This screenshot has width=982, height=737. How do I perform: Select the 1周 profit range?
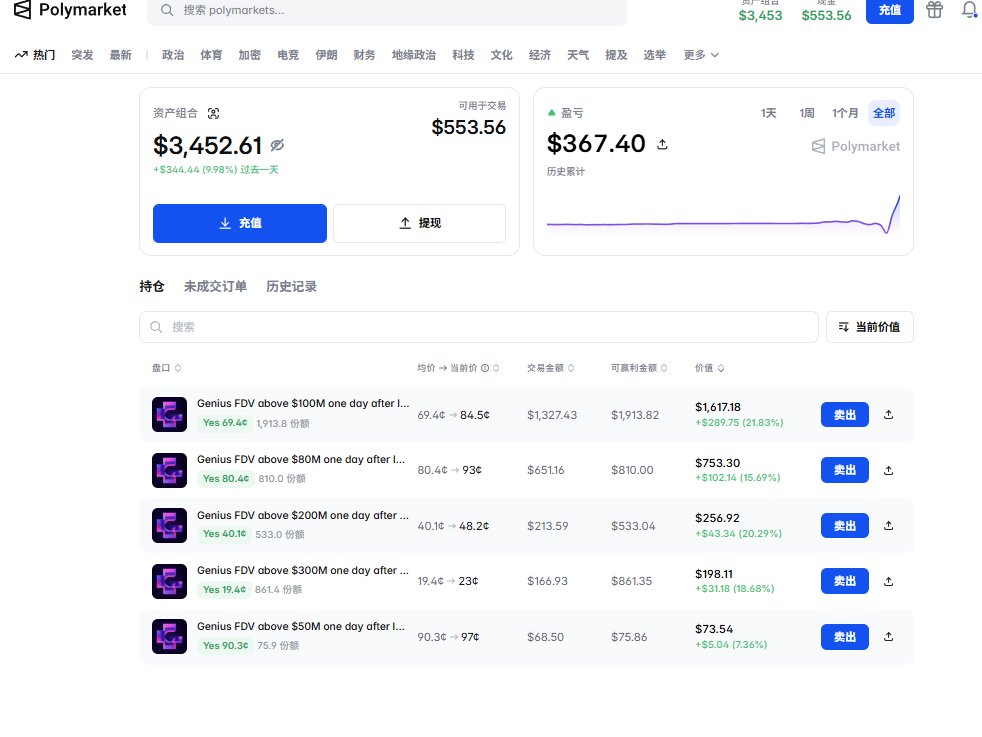click(x=807, y=113)
